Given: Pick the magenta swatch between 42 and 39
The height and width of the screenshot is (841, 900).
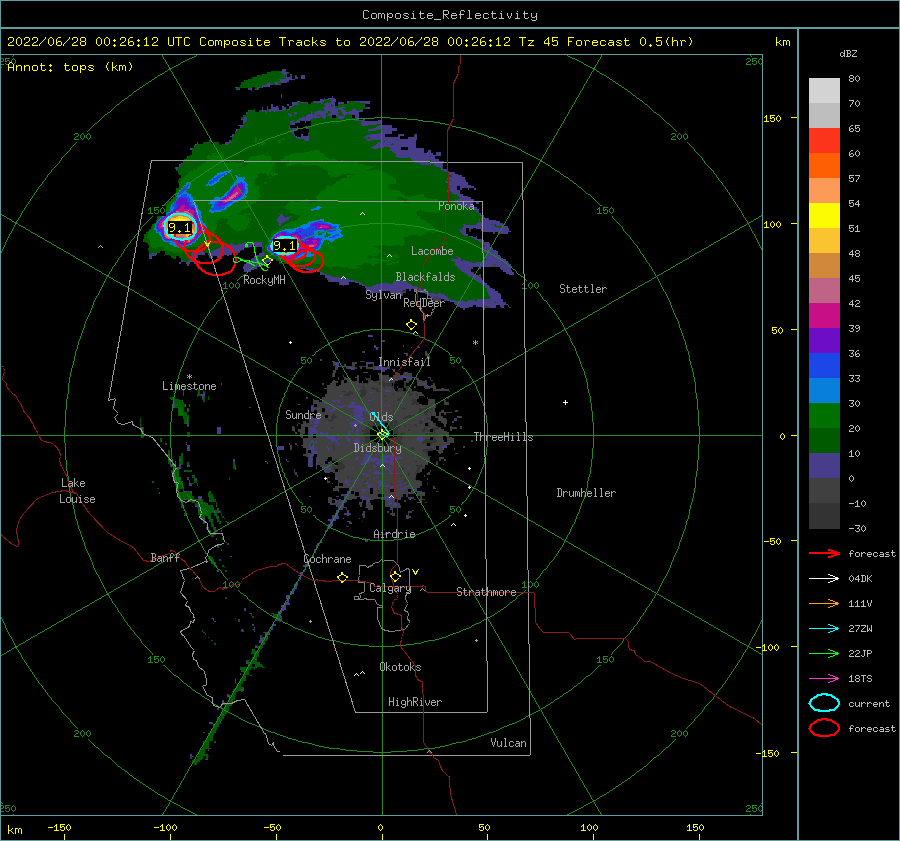Looking at the screenshot, I should [x=824, y=316].
